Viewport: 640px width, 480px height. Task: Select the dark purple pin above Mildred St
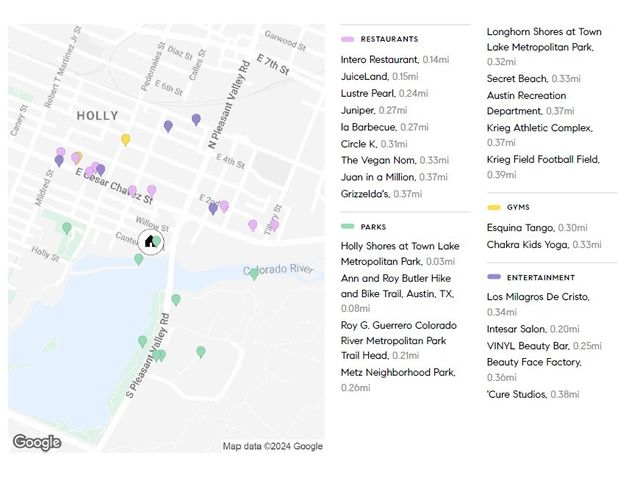coord(60,161)
